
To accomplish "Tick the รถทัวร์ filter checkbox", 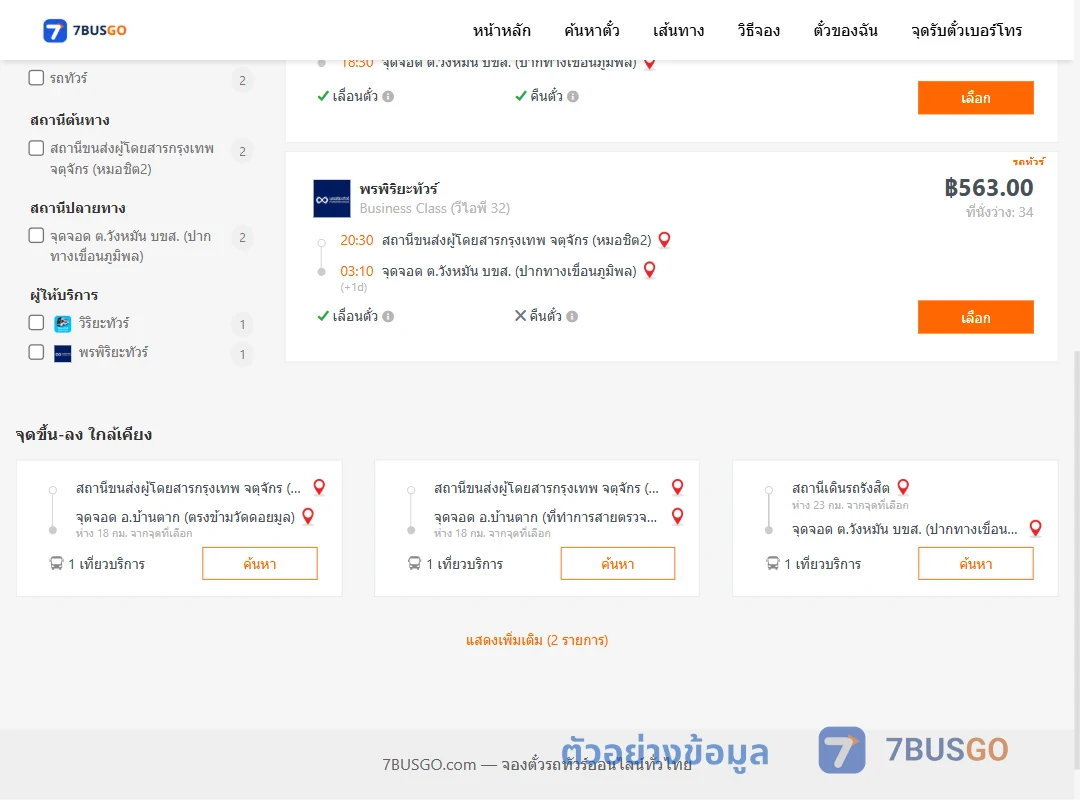I will (x=37, y=78).
